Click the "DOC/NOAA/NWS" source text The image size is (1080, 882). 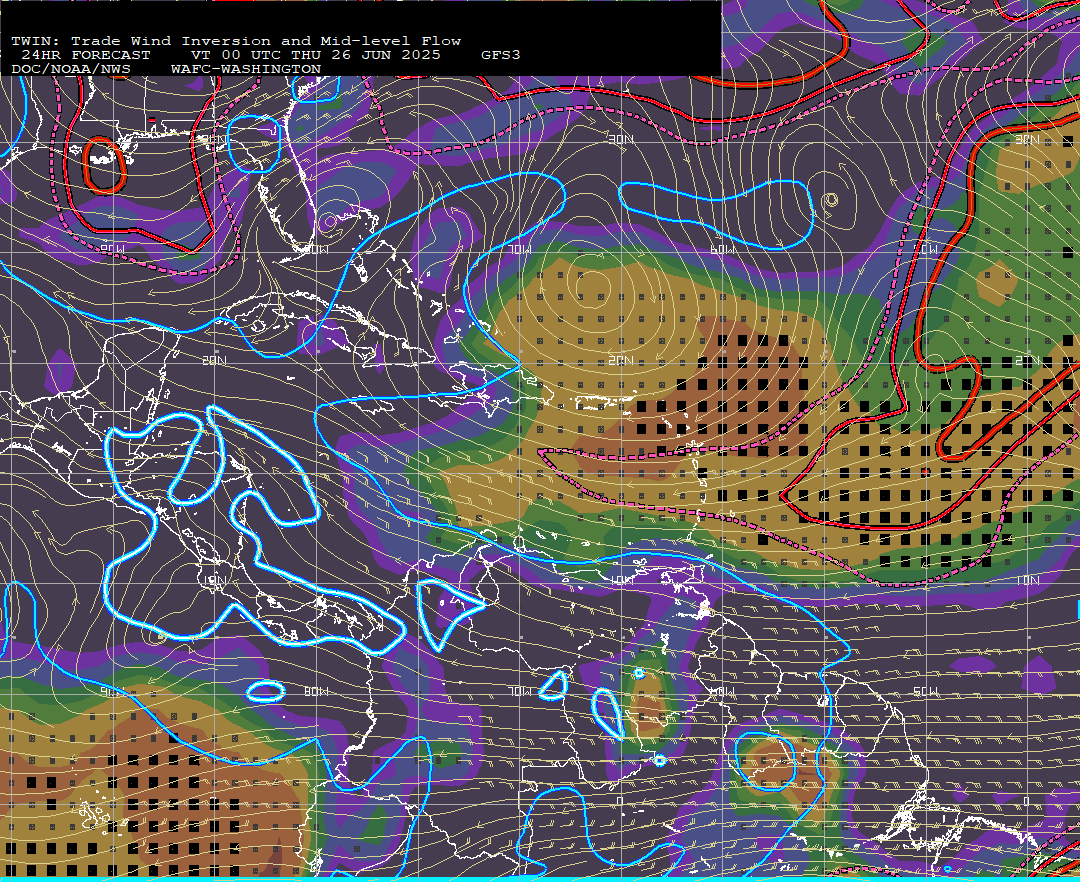click(71, 70)
